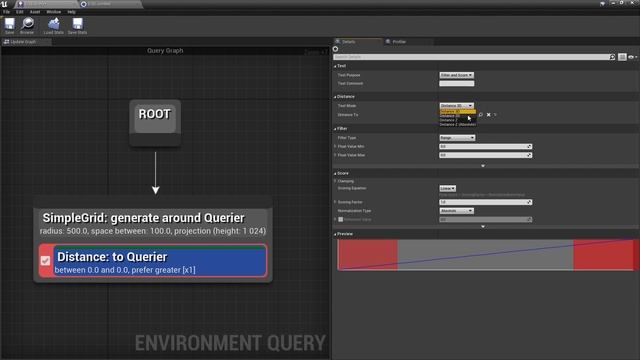
Task: Open the Help menu
Action: 71,12
